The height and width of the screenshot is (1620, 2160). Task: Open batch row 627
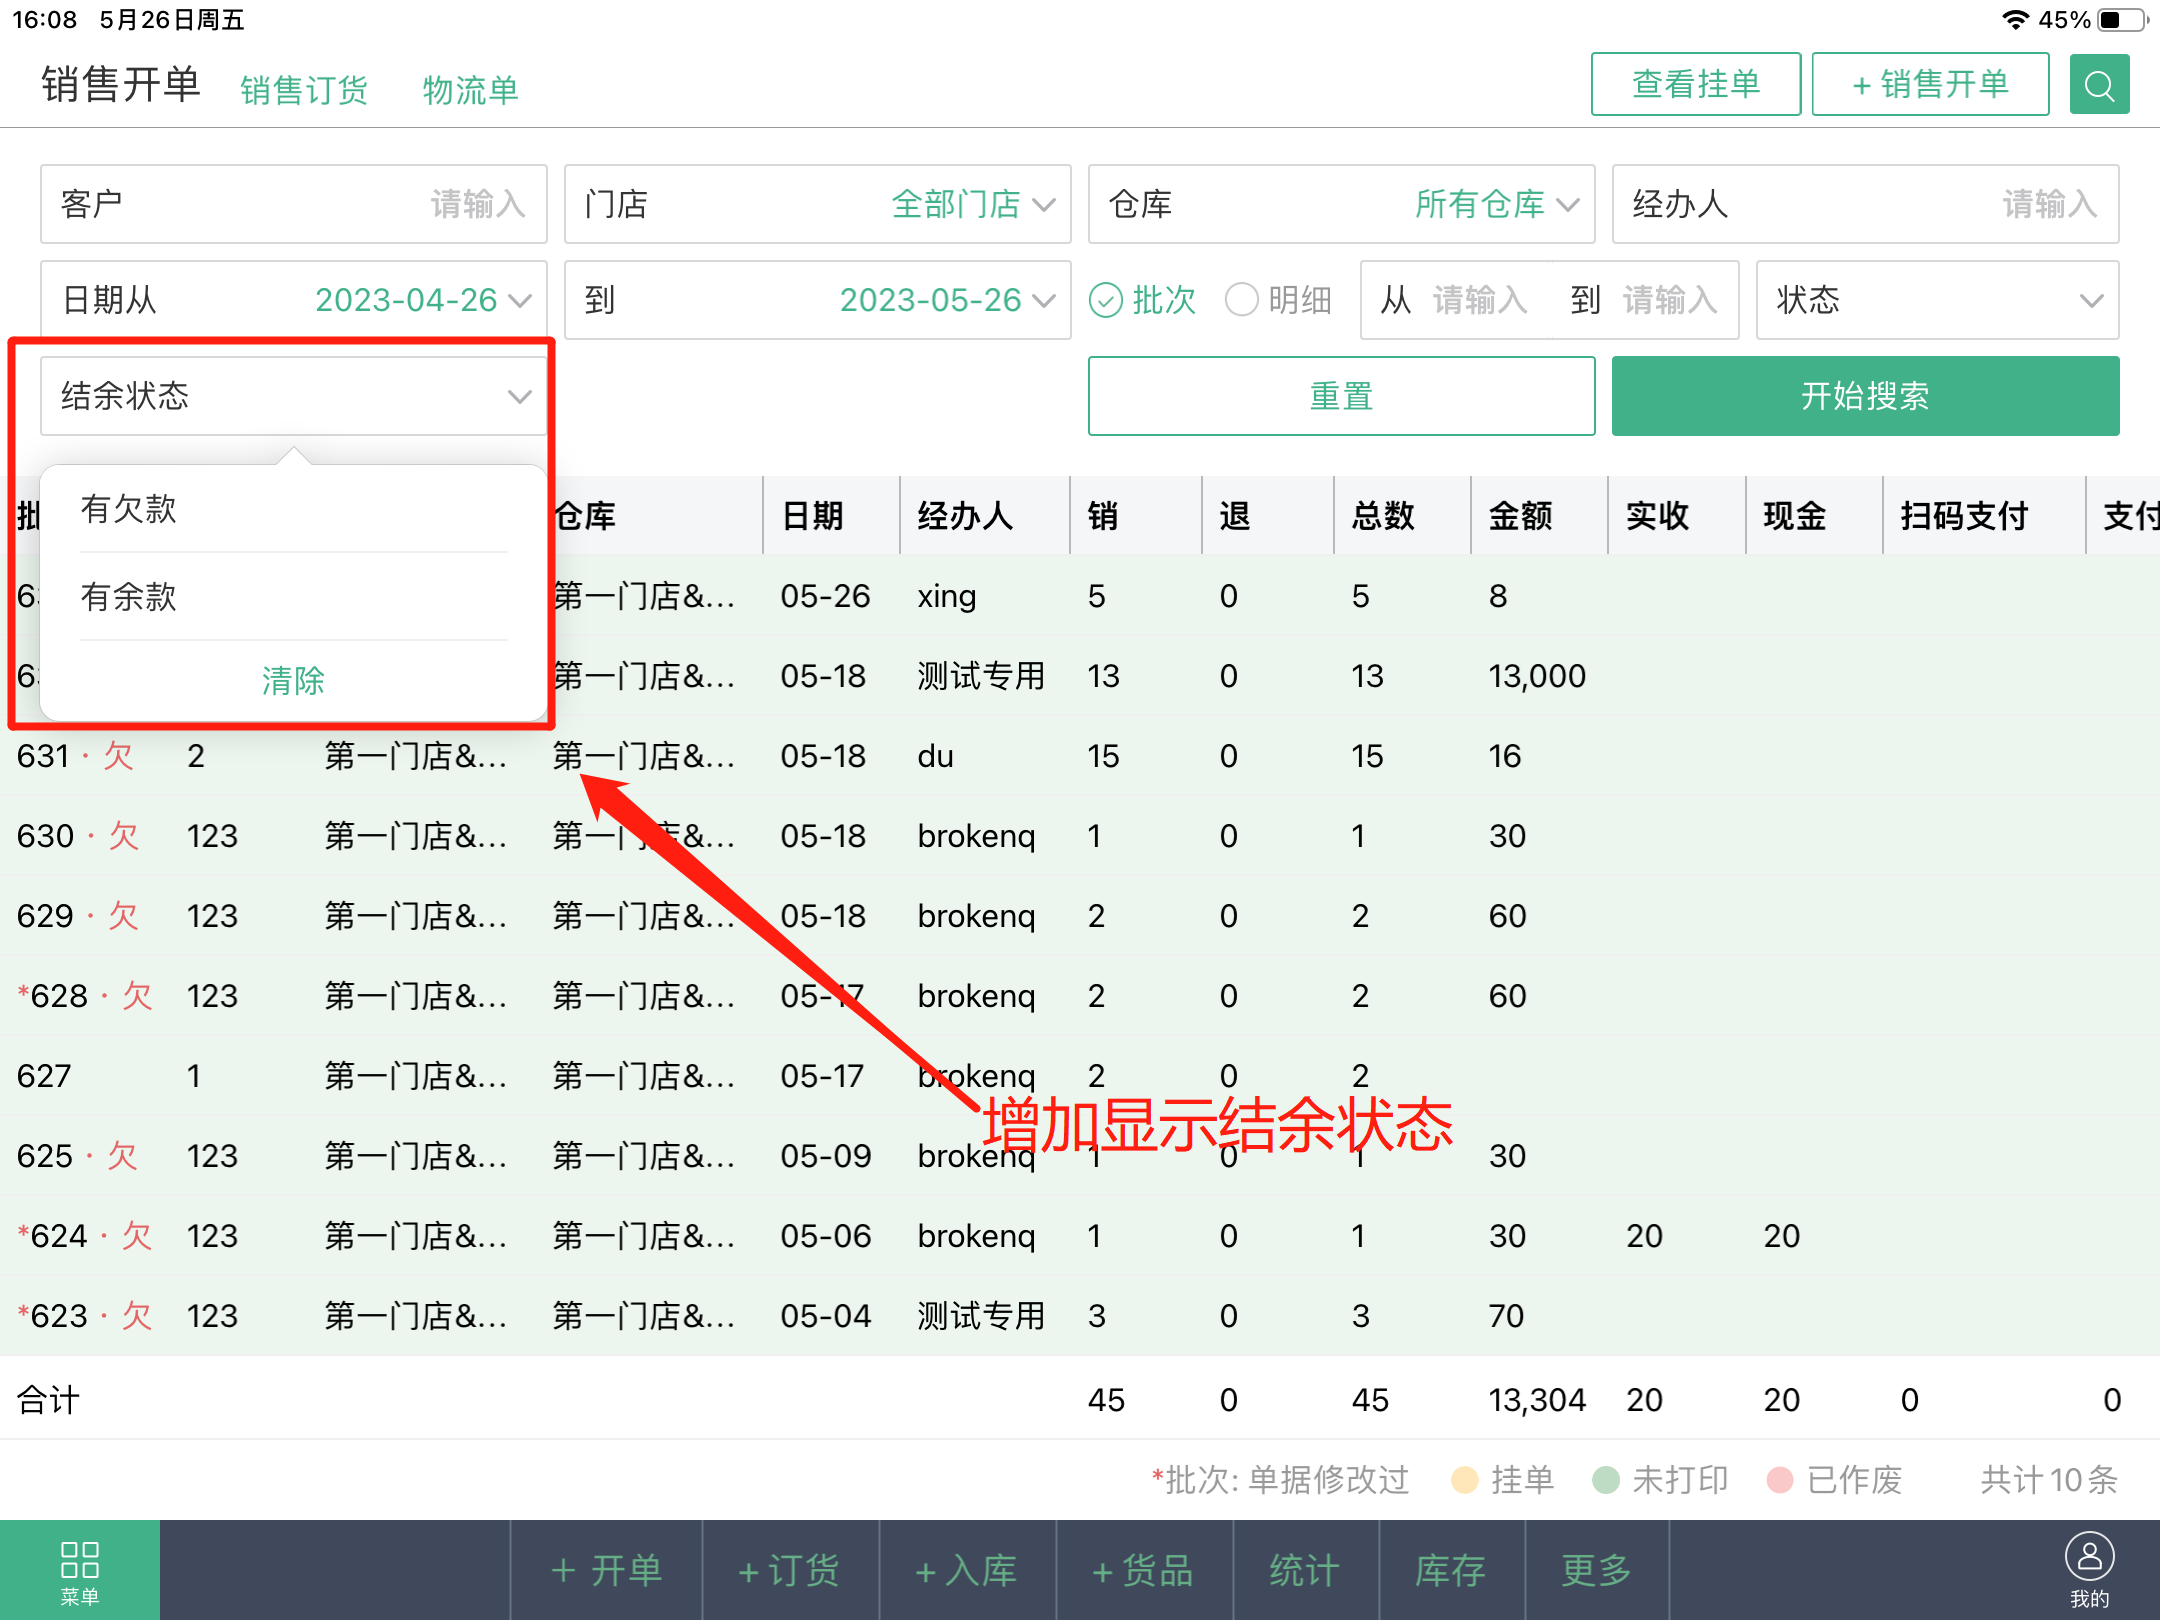pos(1080,1076)
